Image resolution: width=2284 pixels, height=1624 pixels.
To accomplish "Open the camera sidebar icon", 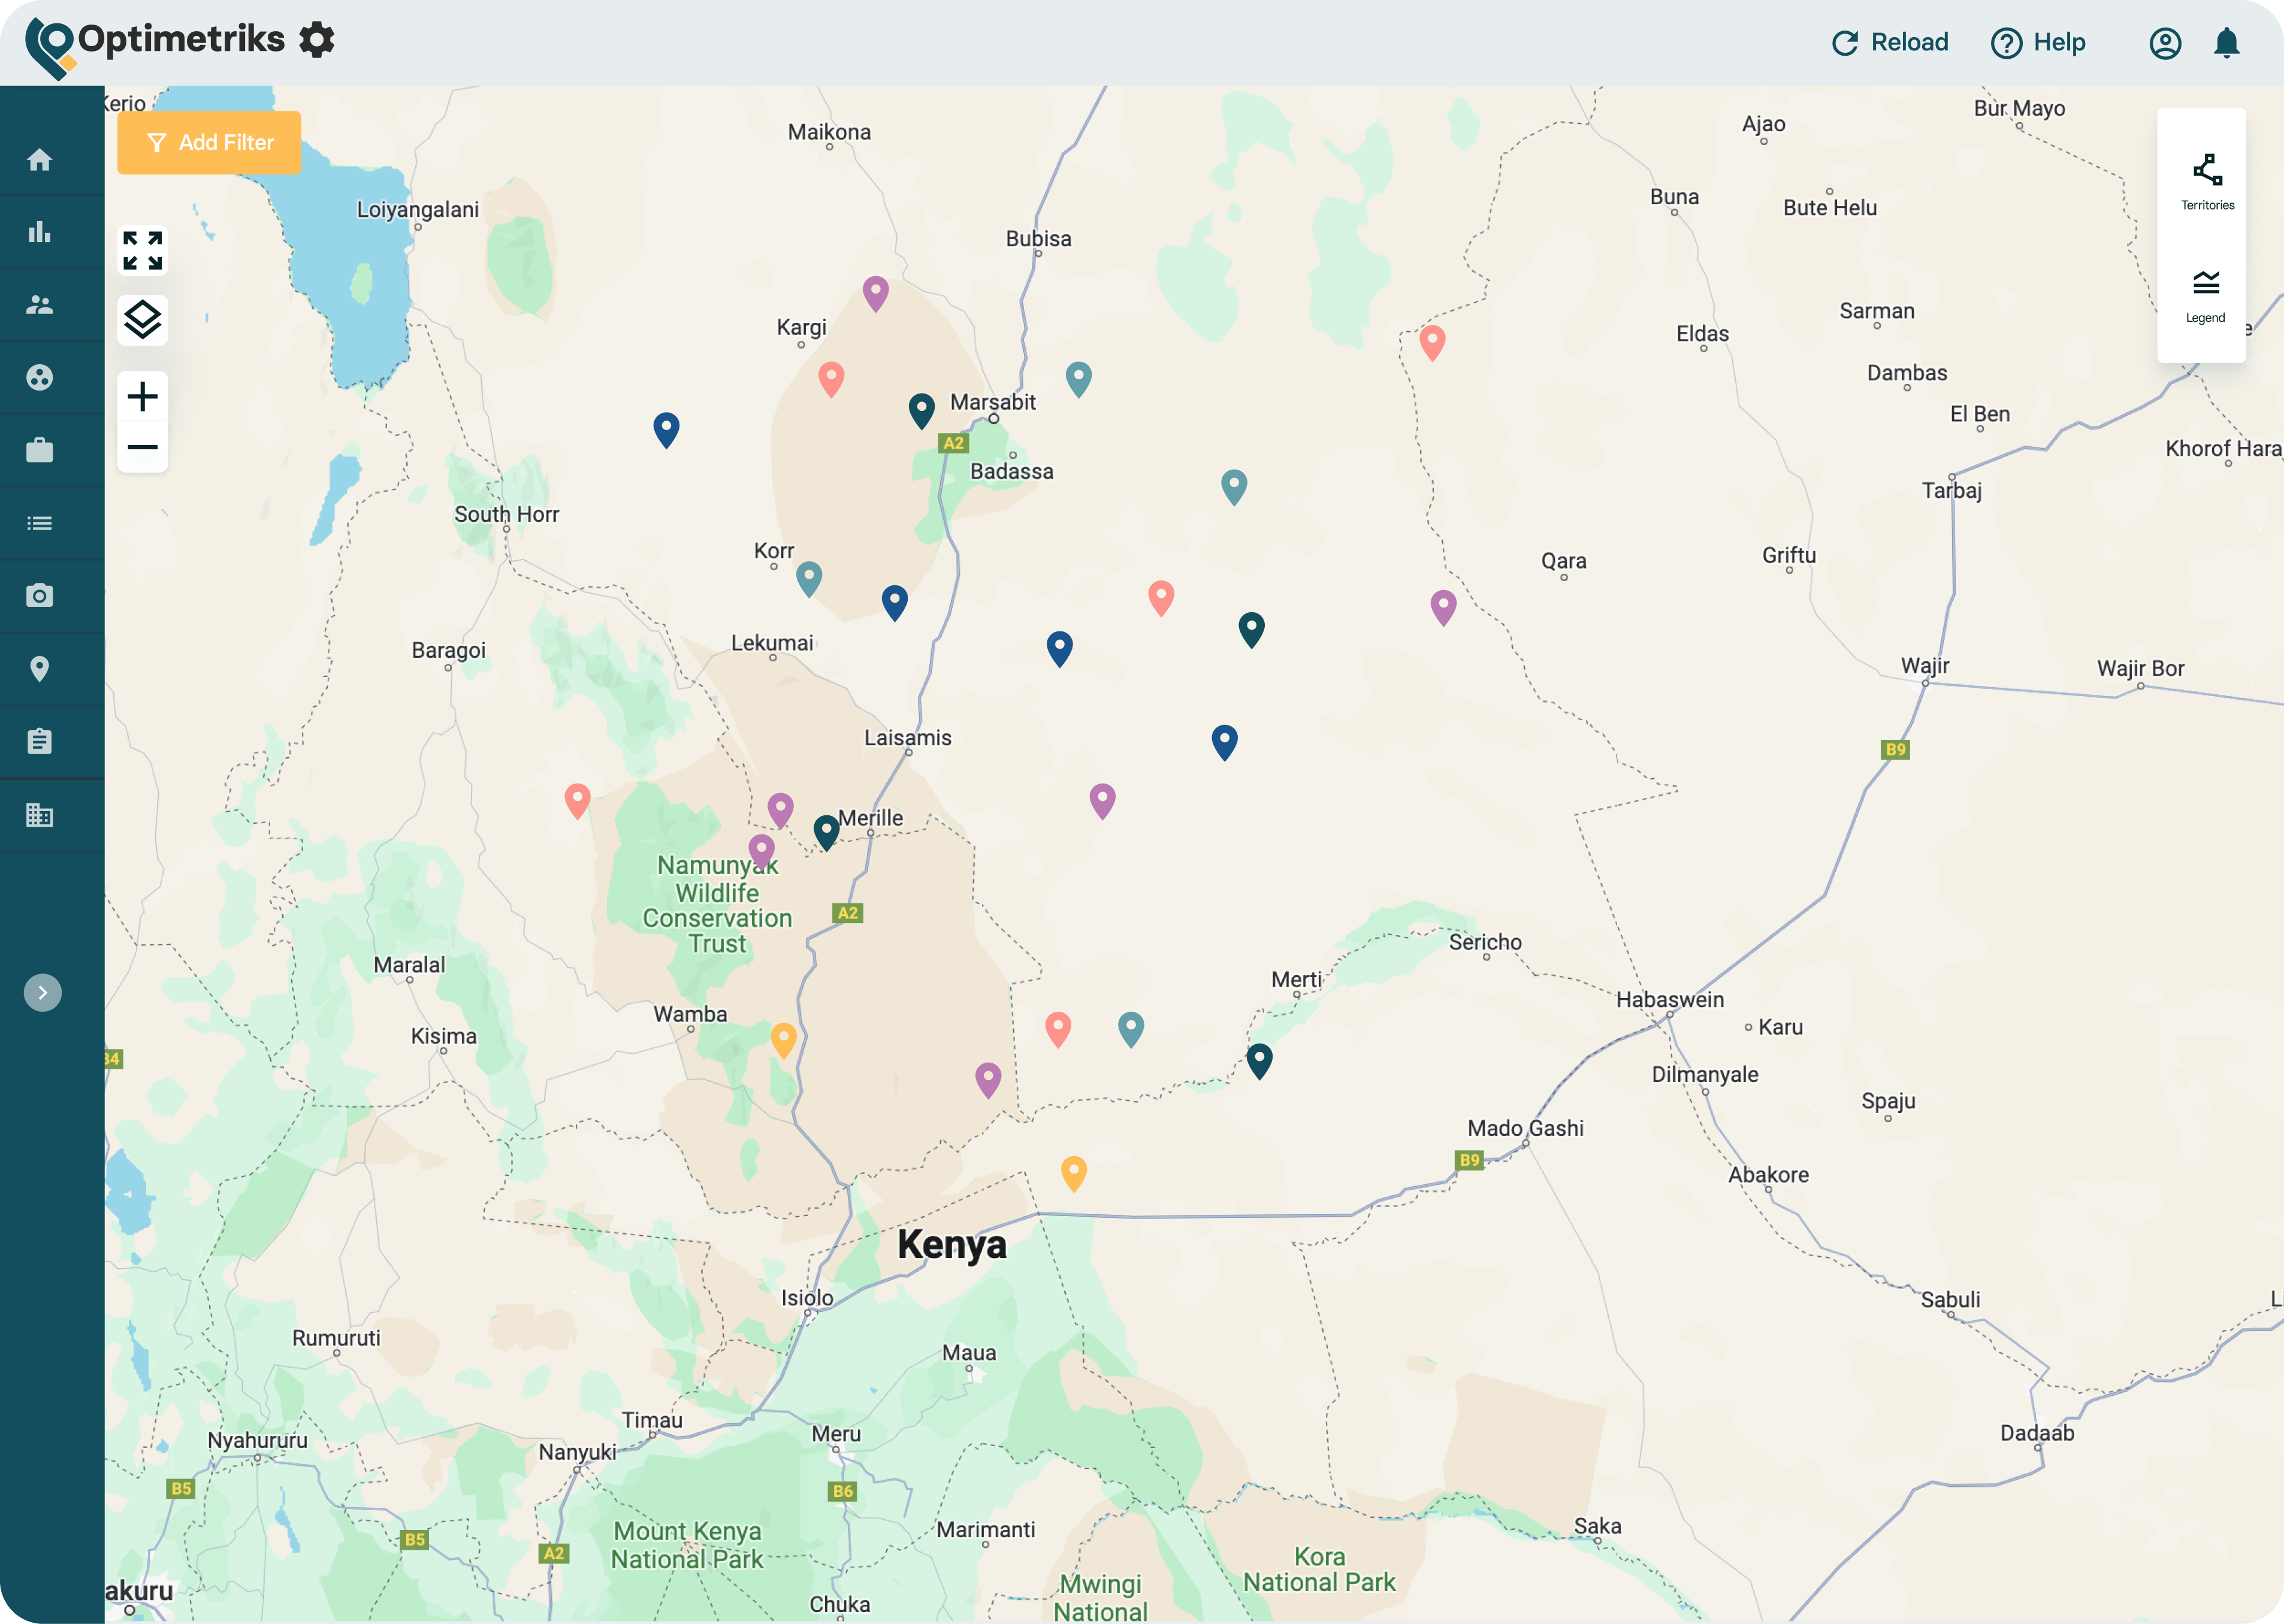I will pyautogui.click(x=40, y=596).
